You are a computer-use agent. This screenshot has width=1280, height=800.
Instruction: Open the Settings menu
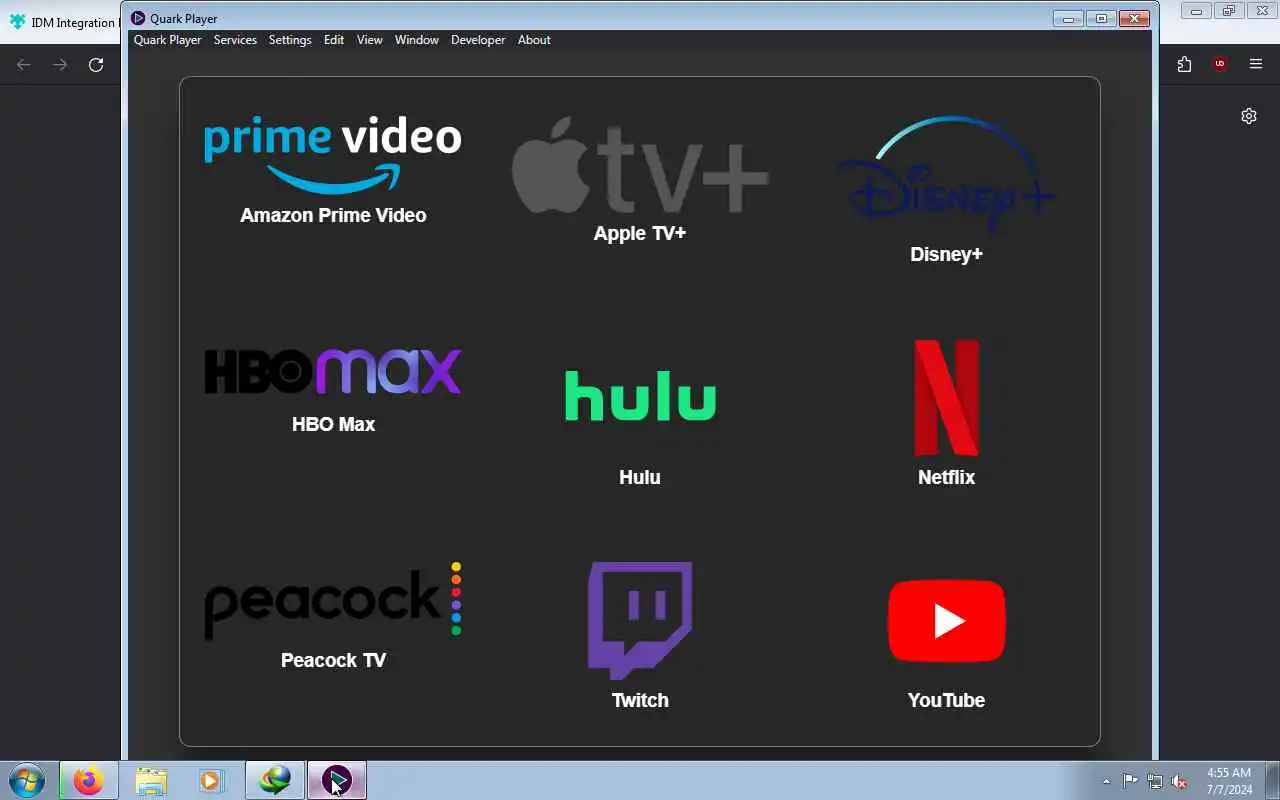coord(290,40)
